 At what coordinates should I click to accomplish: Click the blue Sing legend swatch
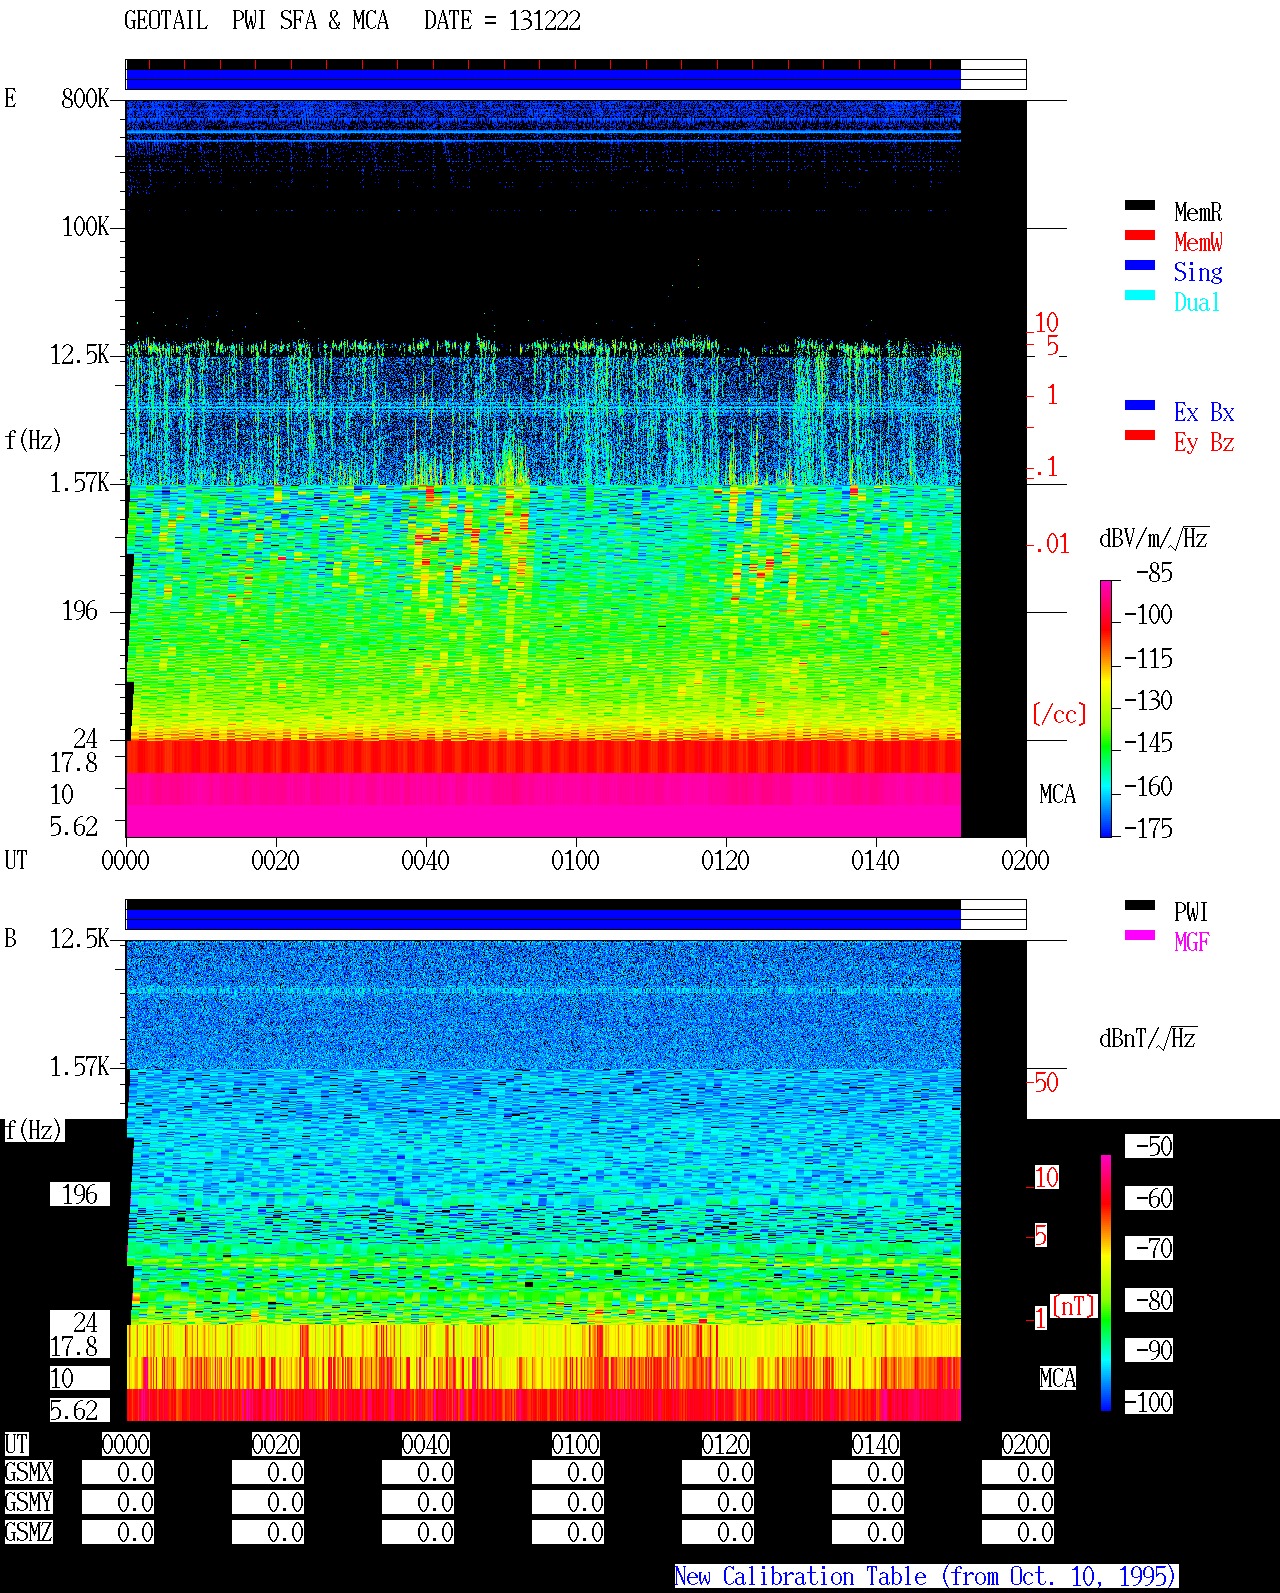click(1140, 265)
